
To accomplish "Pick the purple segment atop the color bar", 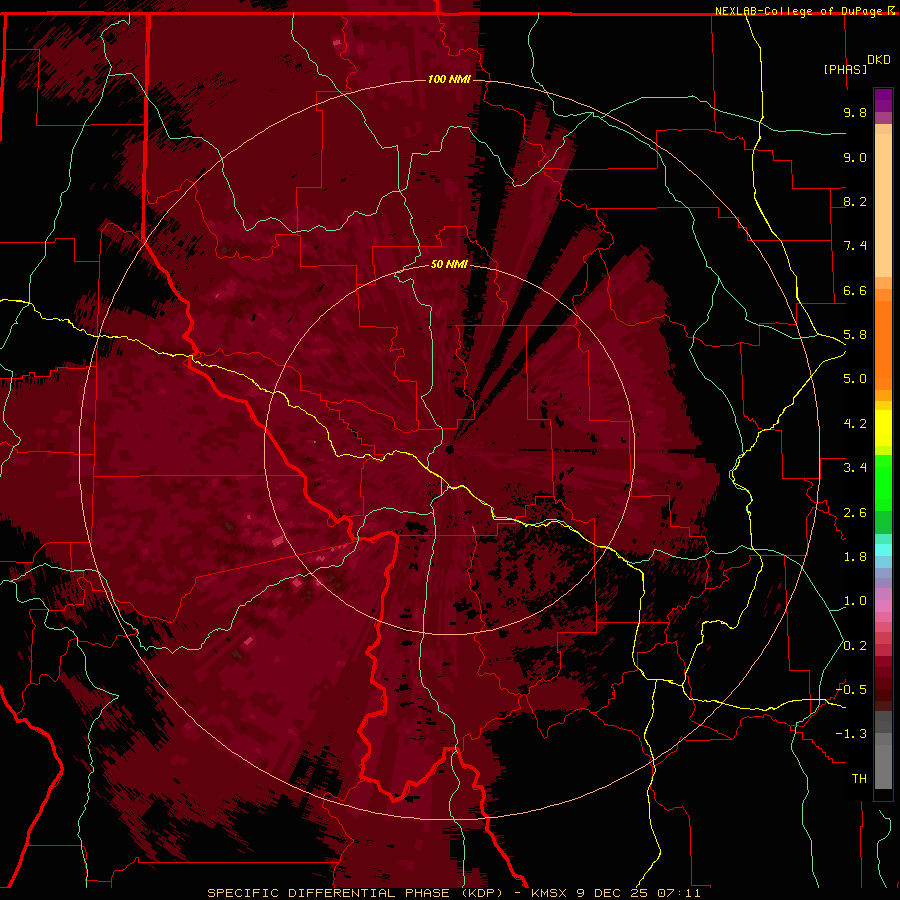I will 883,100.
